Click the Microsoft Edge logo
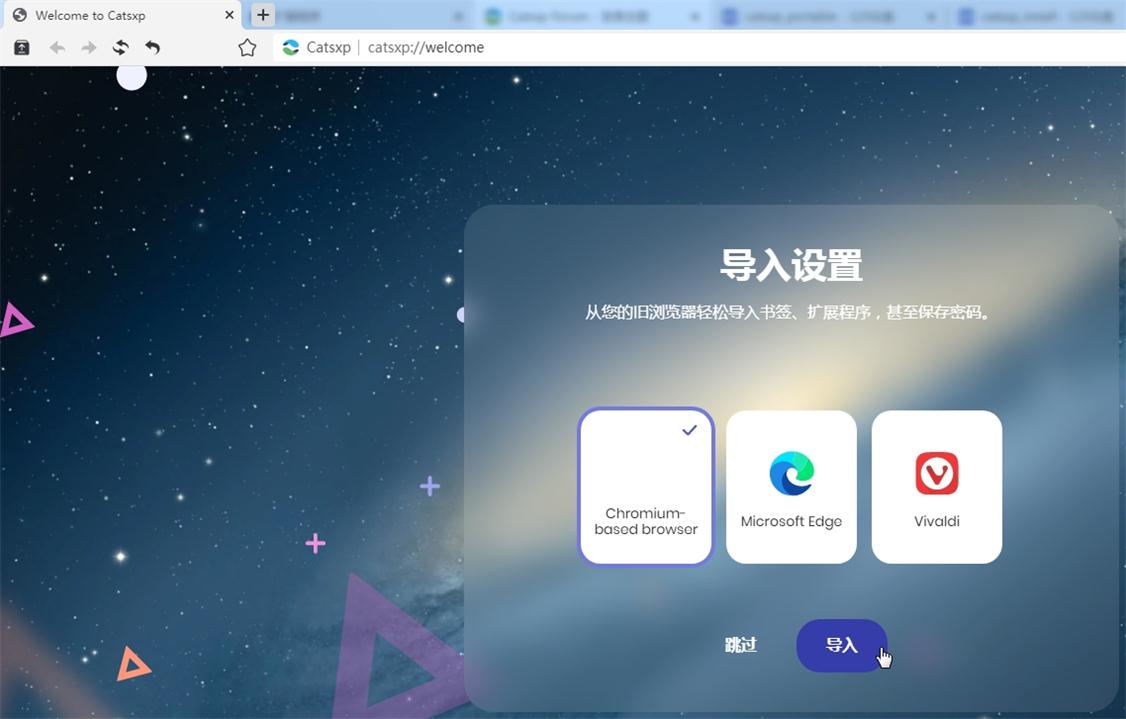The width and height of the screenshot is (1126, 719). [x=791, y=473]
